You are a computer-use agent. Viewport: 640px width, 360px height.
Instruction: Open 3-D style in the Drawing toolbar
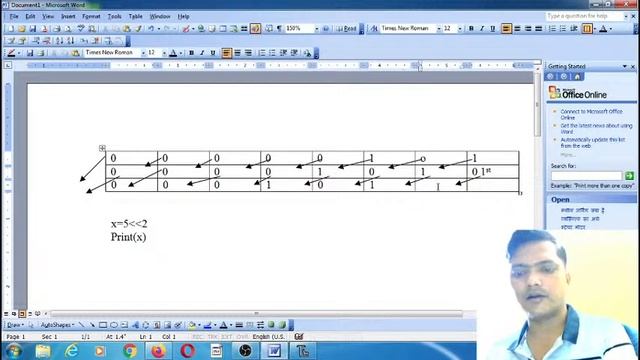pos(282,325)
